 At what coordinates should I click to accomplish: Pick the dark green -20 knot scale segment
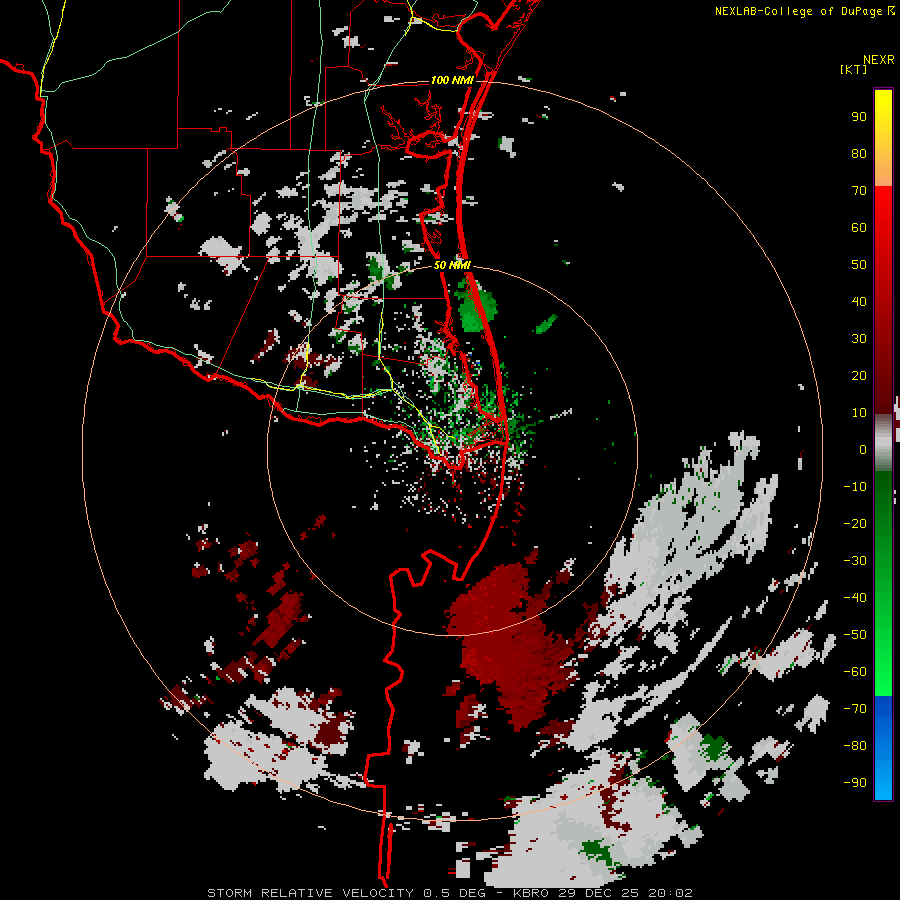pos(883,523)
